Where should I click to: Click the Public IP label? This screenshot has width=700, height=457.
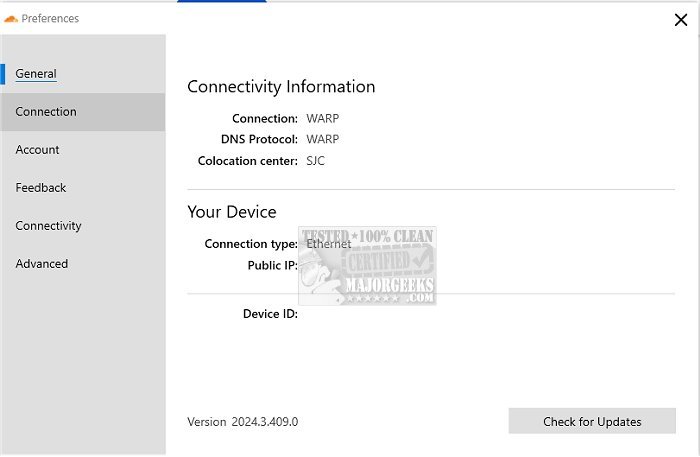click(x=272, y=266)
